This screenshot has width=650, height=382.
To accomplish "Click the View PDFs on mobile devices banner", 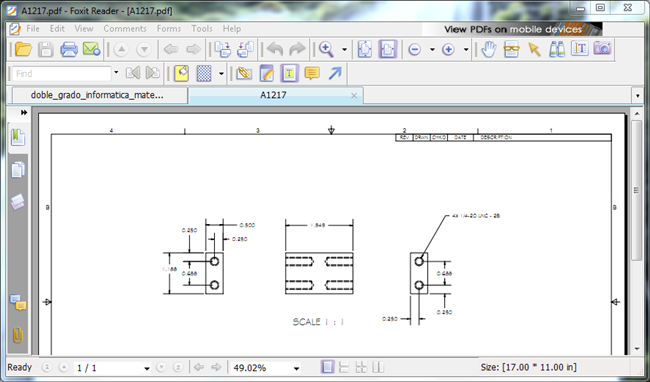I will click(512, 29).
